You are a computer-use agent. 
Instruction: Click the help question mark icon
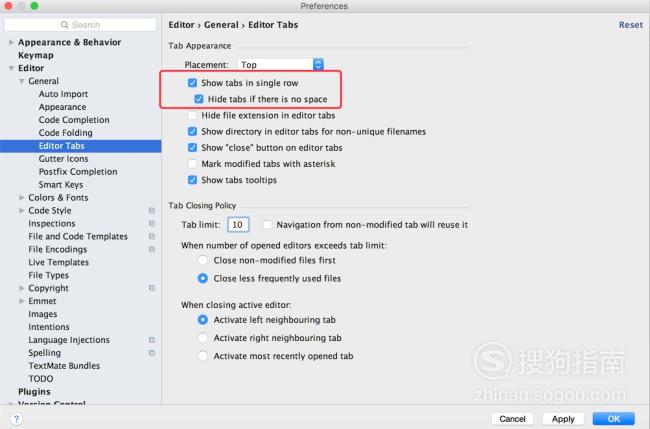[16, 419]
